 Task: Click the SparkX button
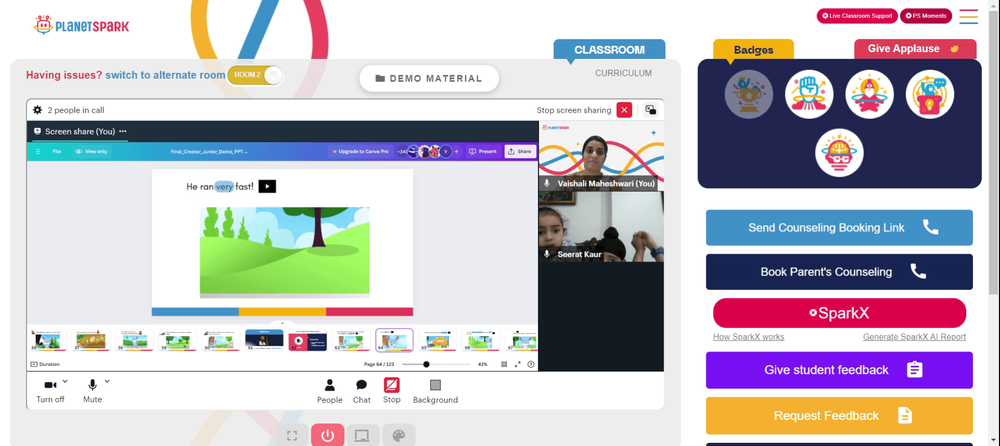839,313
